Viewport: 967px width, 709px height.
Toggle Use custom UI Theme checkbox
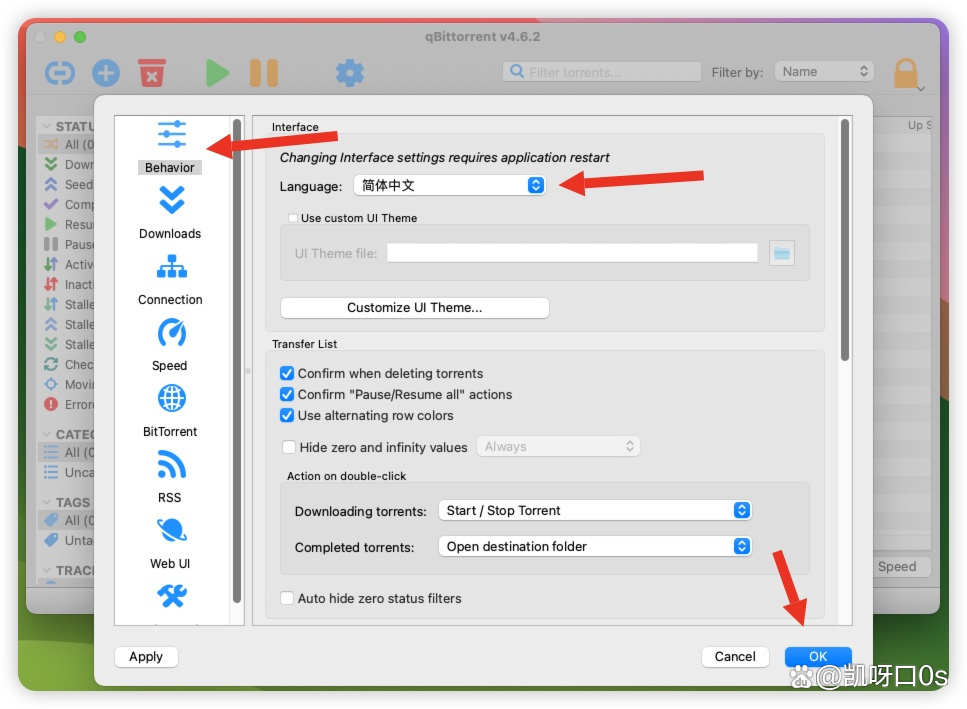tap(293, 218)
